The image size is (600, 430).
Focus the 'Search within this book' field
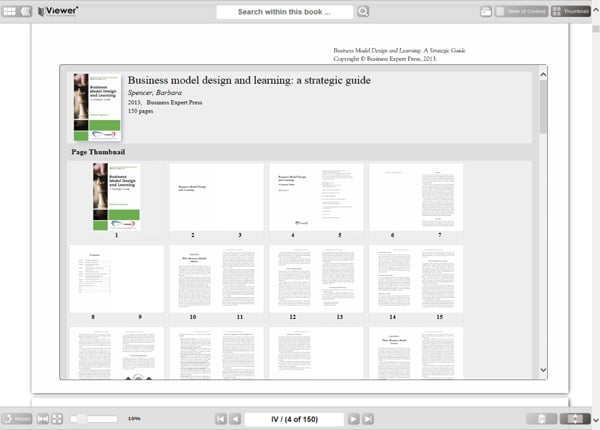(x=284, y=12)
